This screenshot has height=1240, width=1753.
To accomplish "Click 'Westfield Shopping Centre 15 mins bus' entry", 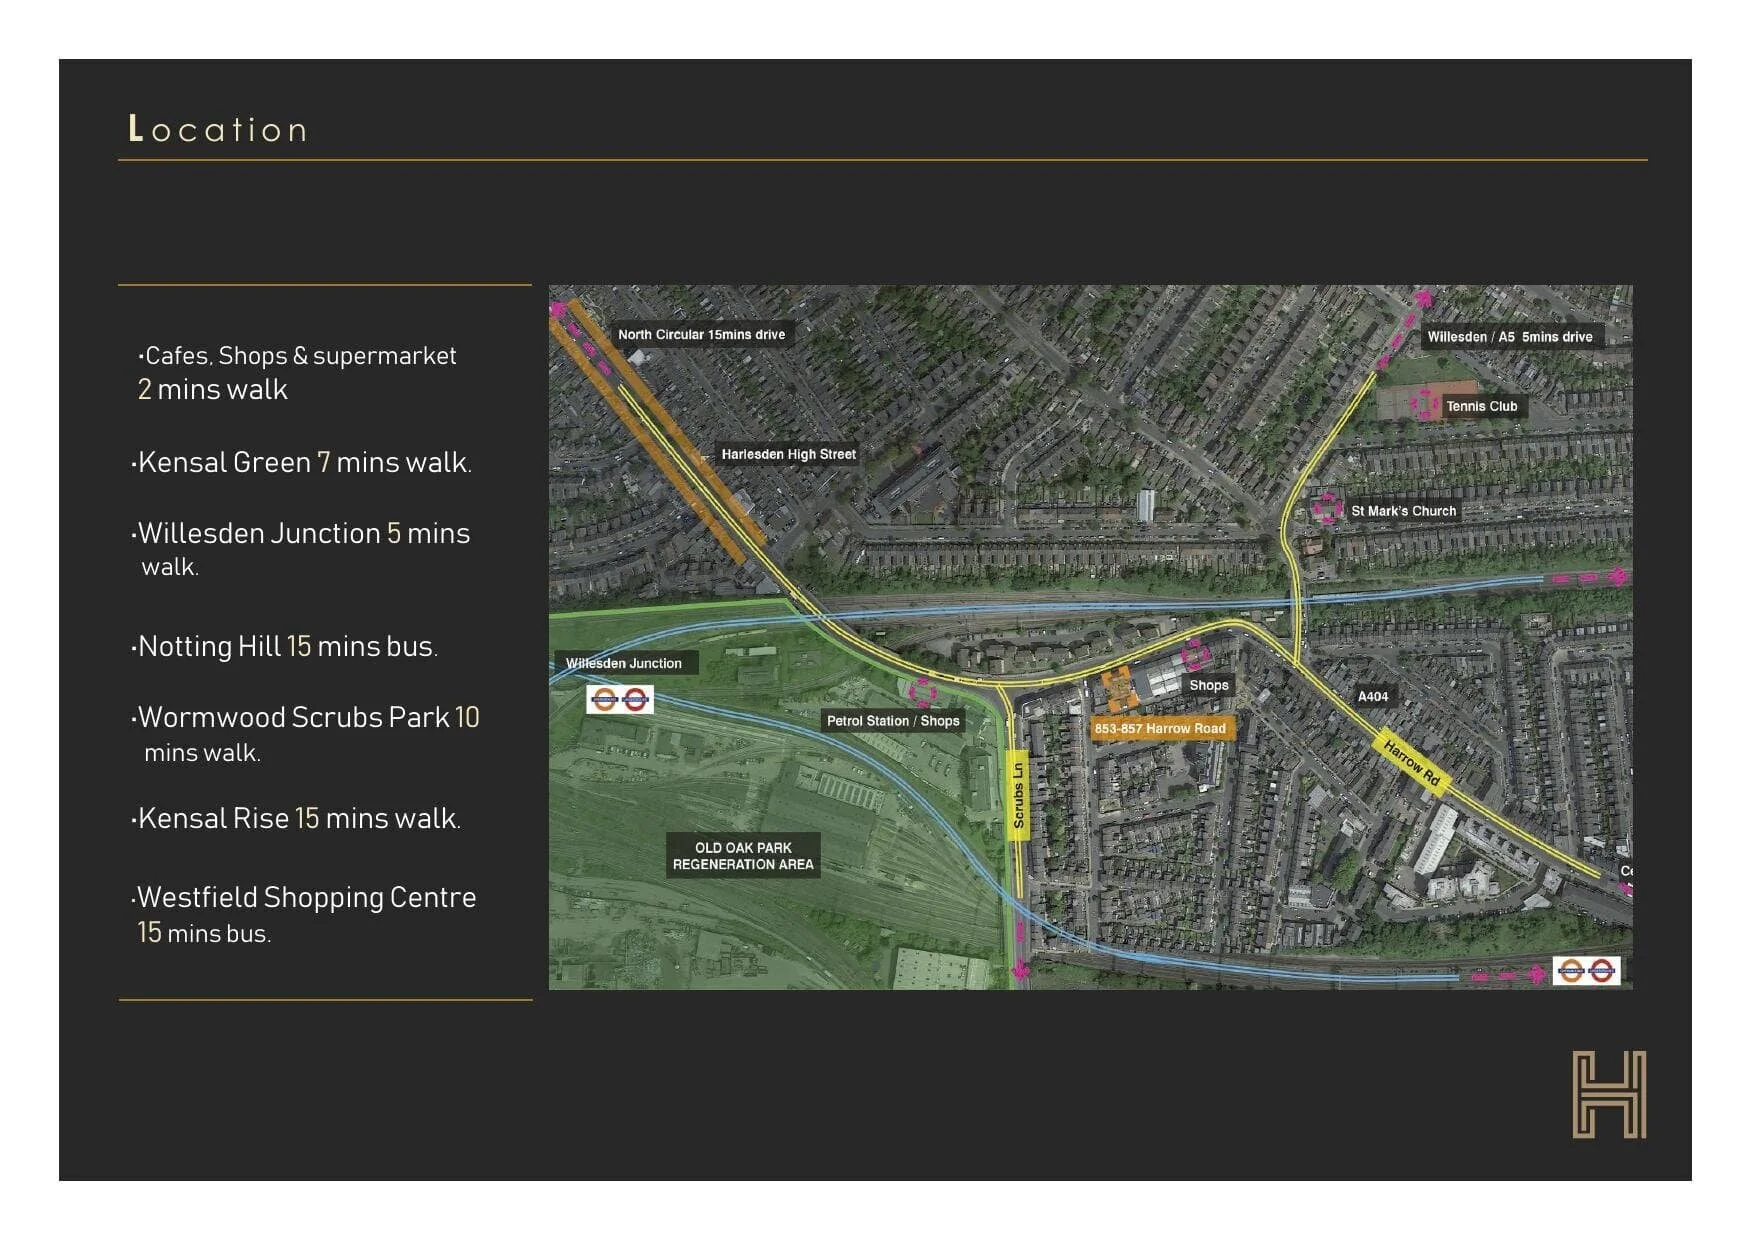I will 304,914.
